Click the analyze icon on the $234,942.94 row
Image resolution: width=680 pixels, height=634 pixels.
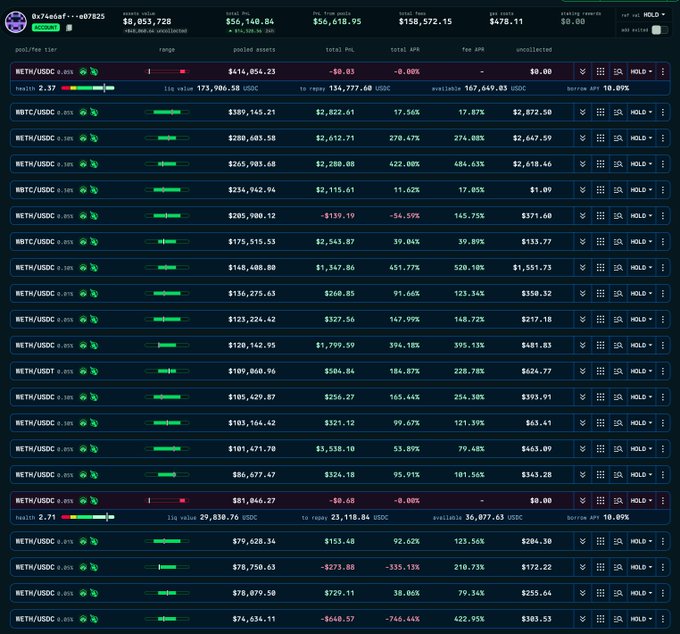618,190
